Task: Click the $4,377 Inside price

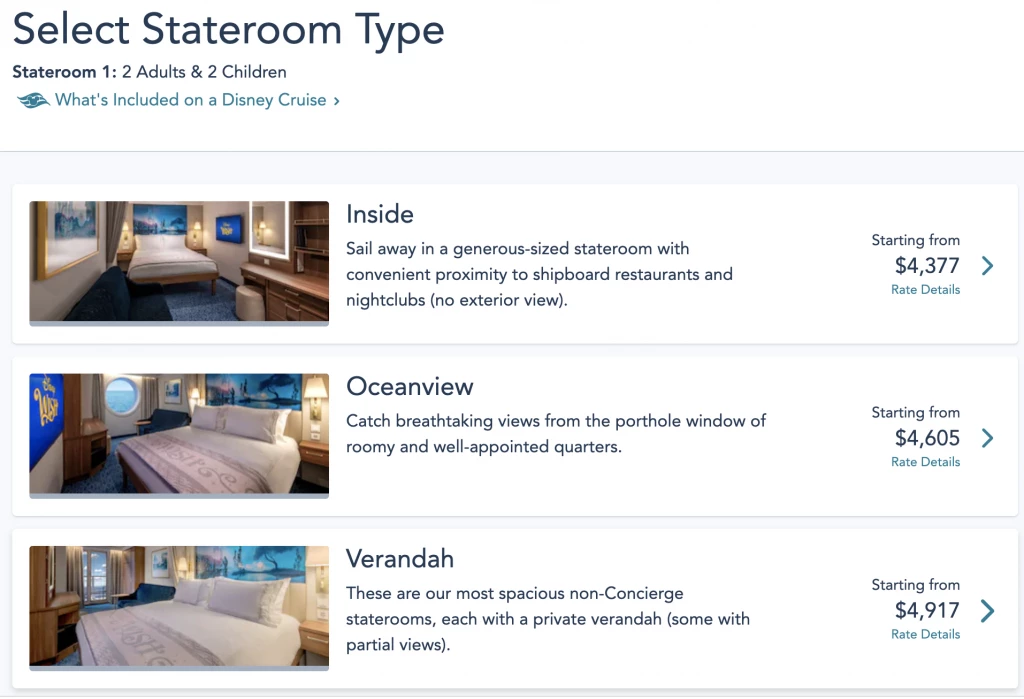Action: pyautogui.click(x=927, y=266)
